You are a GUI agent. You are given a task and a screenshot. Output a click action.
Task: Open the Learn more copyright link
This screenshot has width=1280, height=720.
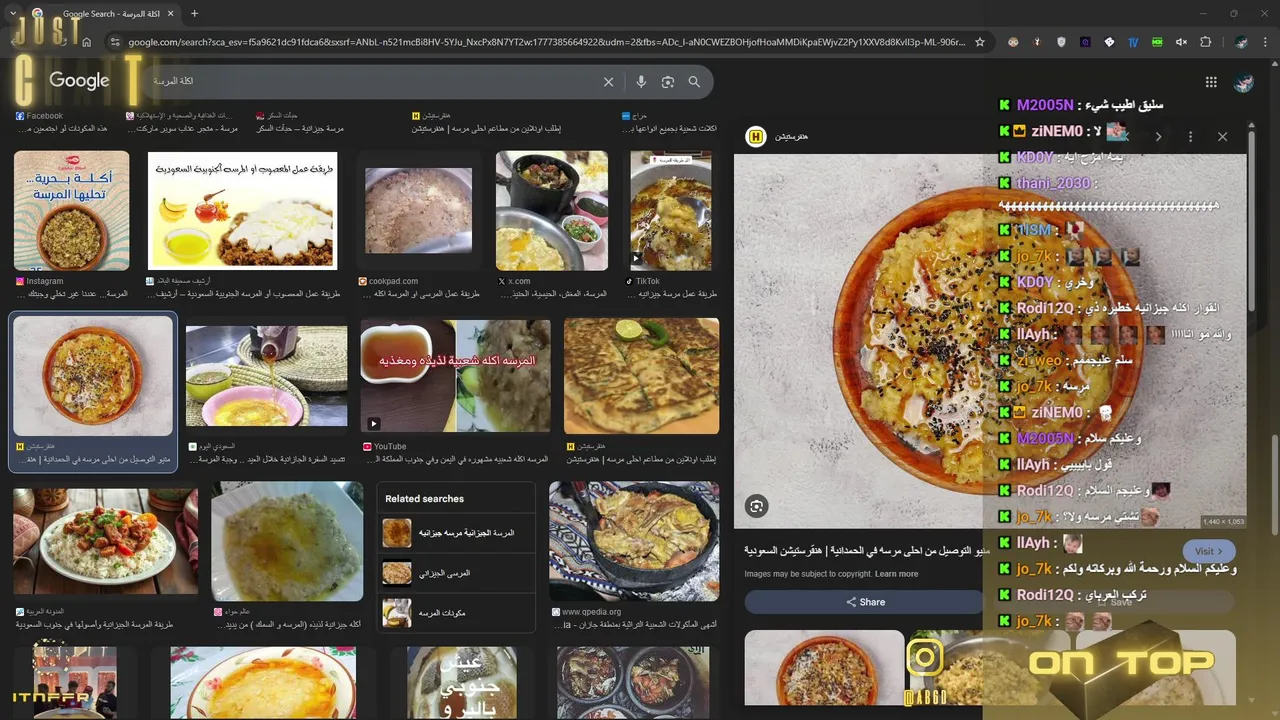coord(896,574)
